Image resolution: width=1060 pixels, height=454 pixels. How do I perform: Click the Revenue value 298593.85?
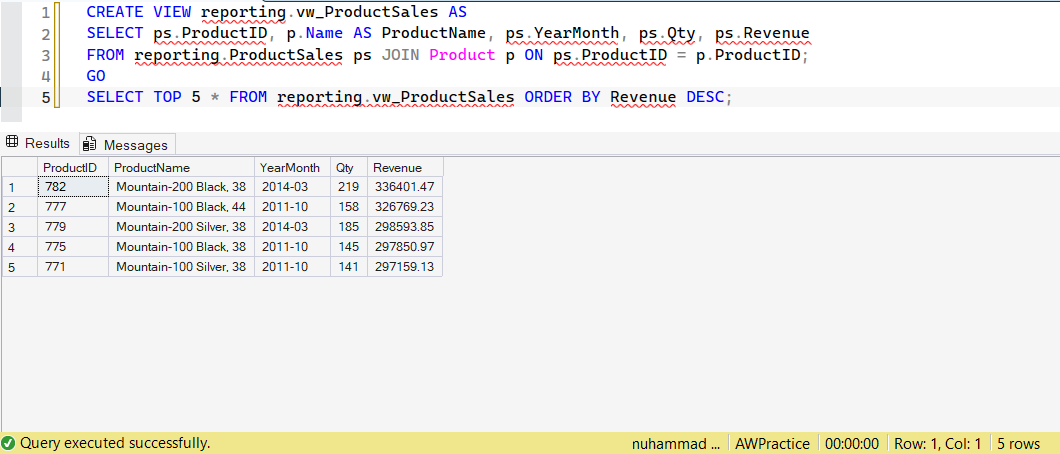(x=405, y=226)
